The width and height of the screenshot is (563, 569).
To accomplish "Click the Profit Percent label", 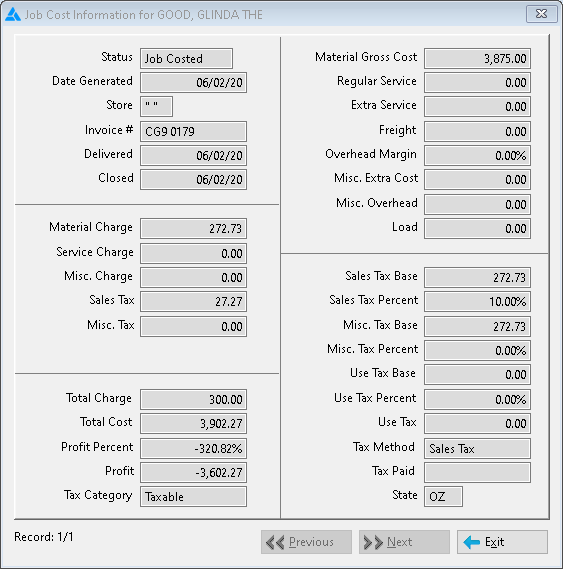I will pos(97,447).
